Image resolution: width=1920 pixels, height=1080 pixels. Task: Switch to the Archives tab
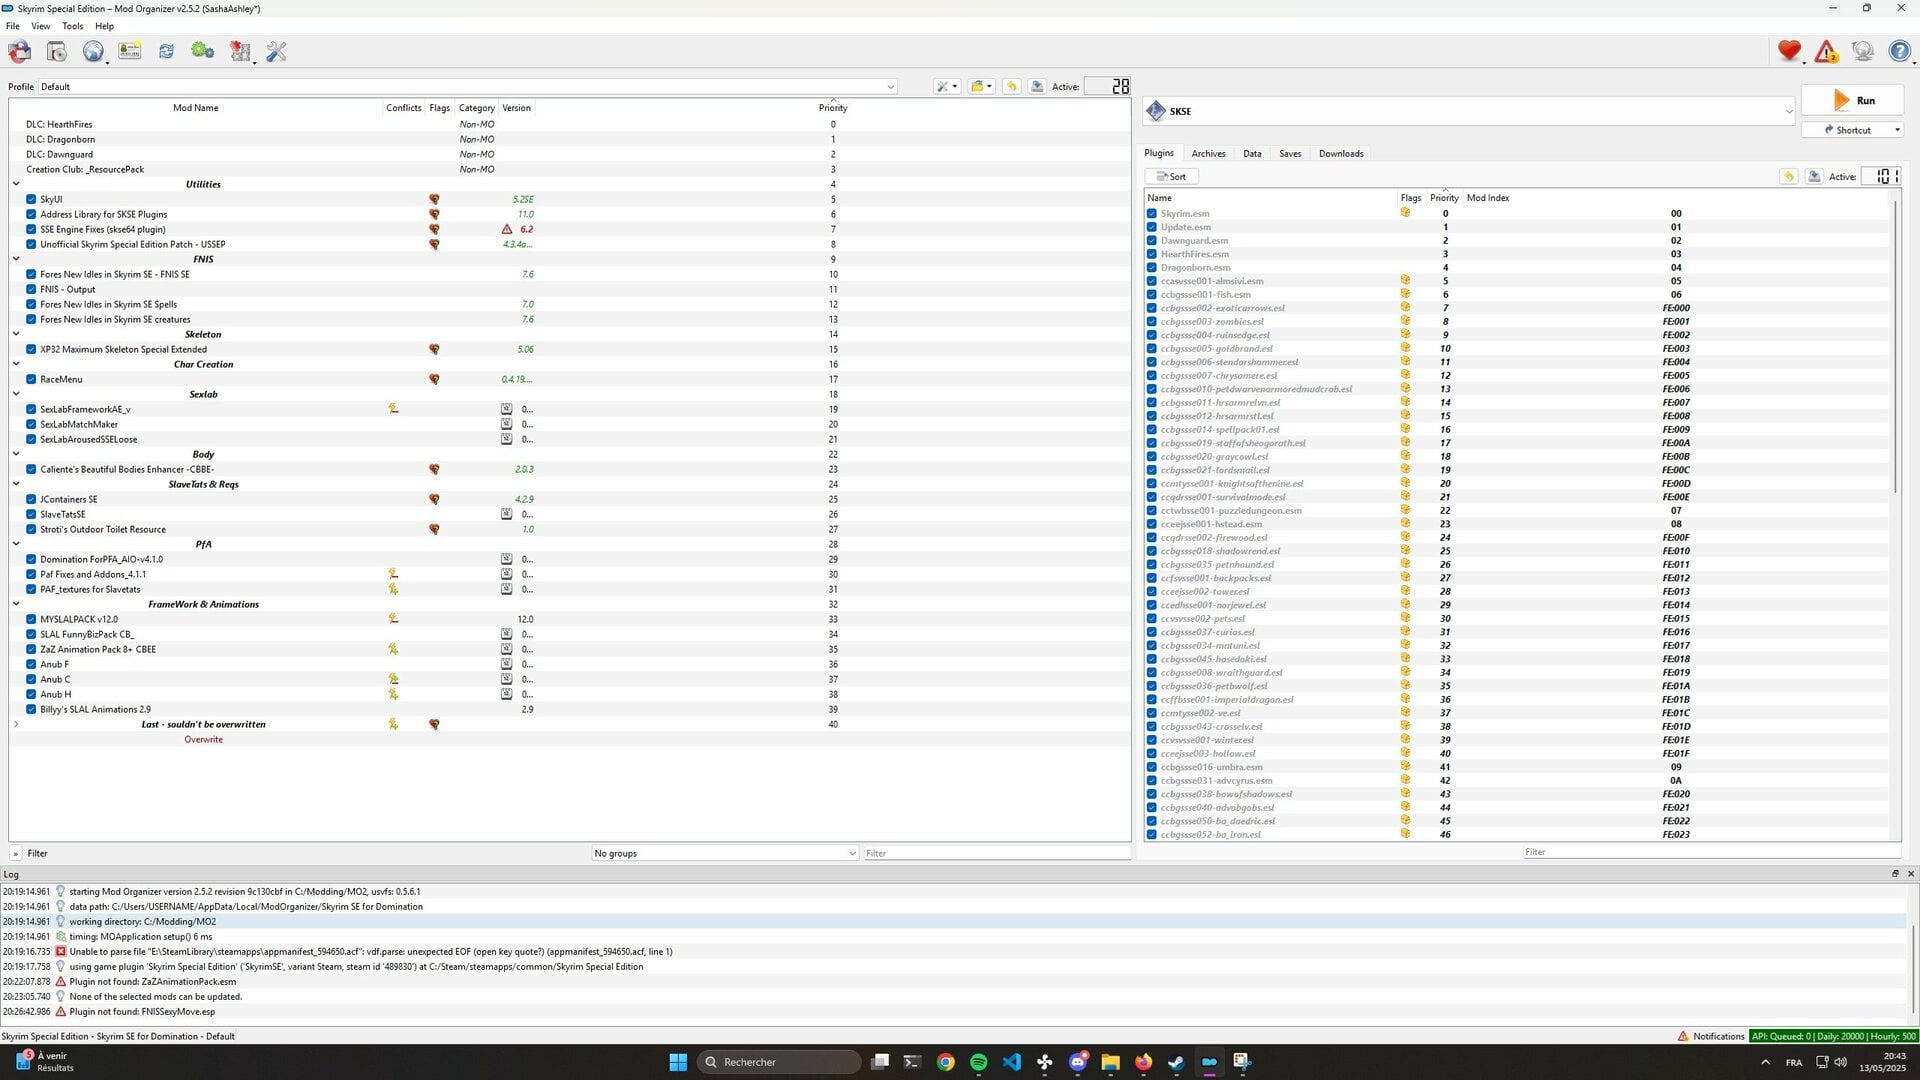pyautogui.click(x=1208, y=154)
